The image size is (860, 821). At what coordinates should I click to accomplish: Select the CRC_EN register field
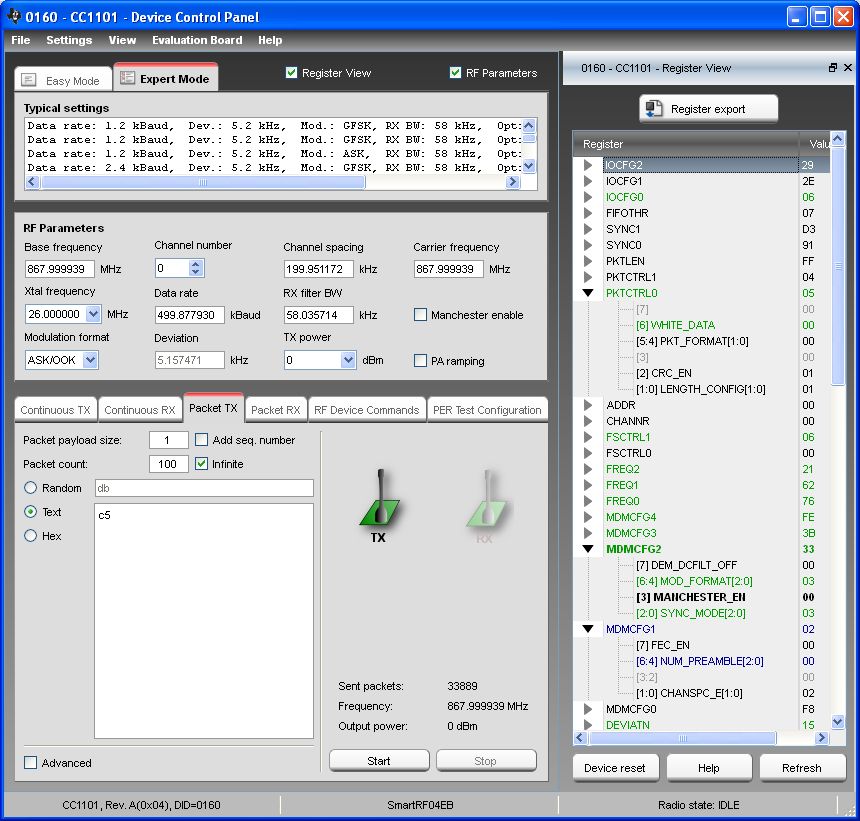pyautogui.click(x=664, y=373)
